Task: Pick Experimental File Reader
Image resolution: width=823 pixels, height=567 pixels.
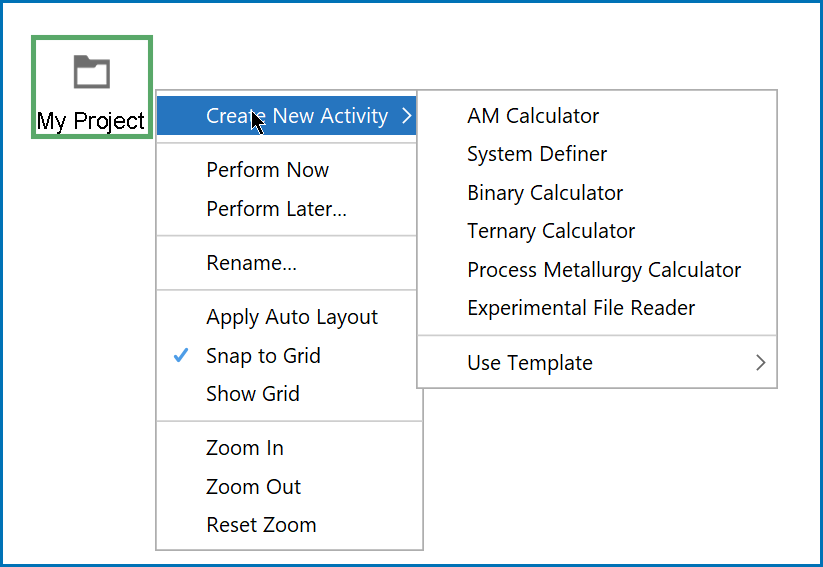Action: point(597,308)
